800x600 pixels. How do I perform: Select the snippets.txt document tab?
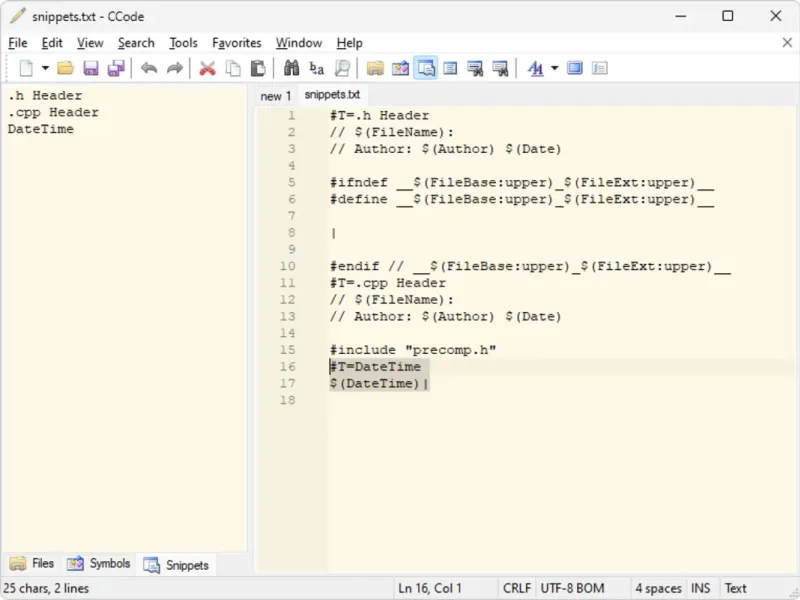pos(332,95)
